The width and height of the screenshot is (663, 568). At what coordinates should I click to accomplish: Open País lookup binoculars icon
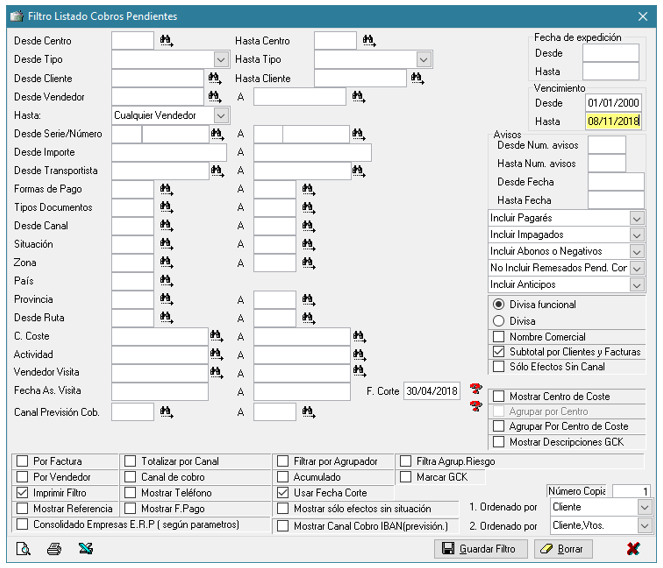(167, 281)
